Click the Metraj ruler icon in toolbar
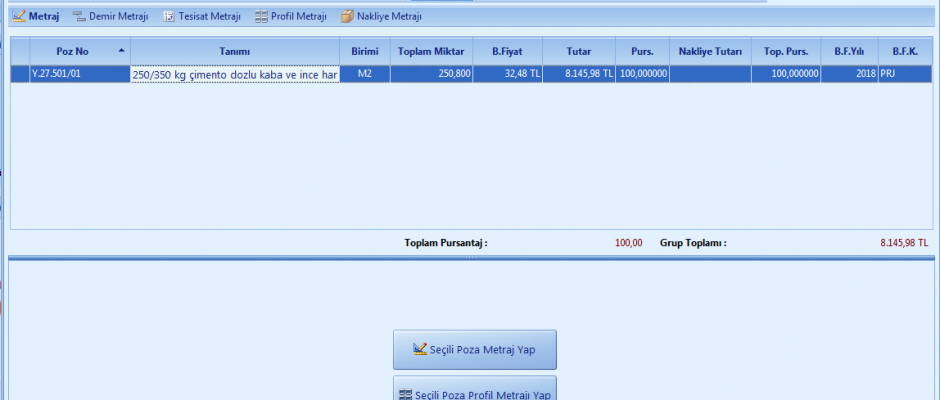 [x=18, y=17]
